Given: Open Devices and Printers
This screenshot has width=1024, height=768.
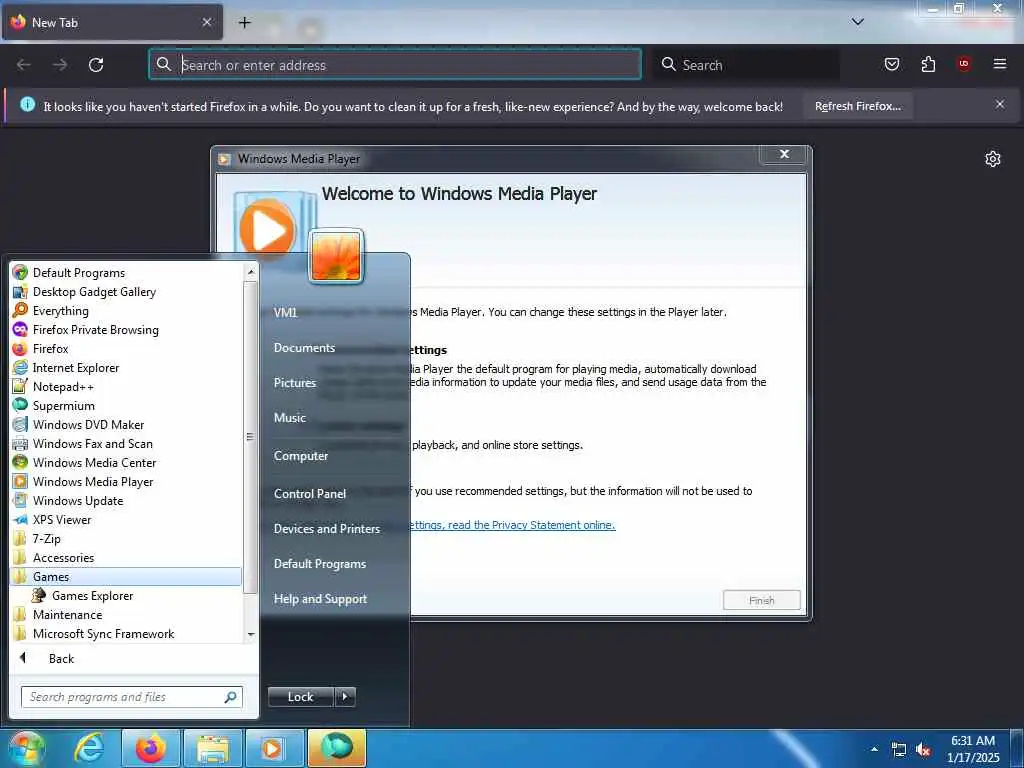Looking at the screenshot, I should coord(327,528).
